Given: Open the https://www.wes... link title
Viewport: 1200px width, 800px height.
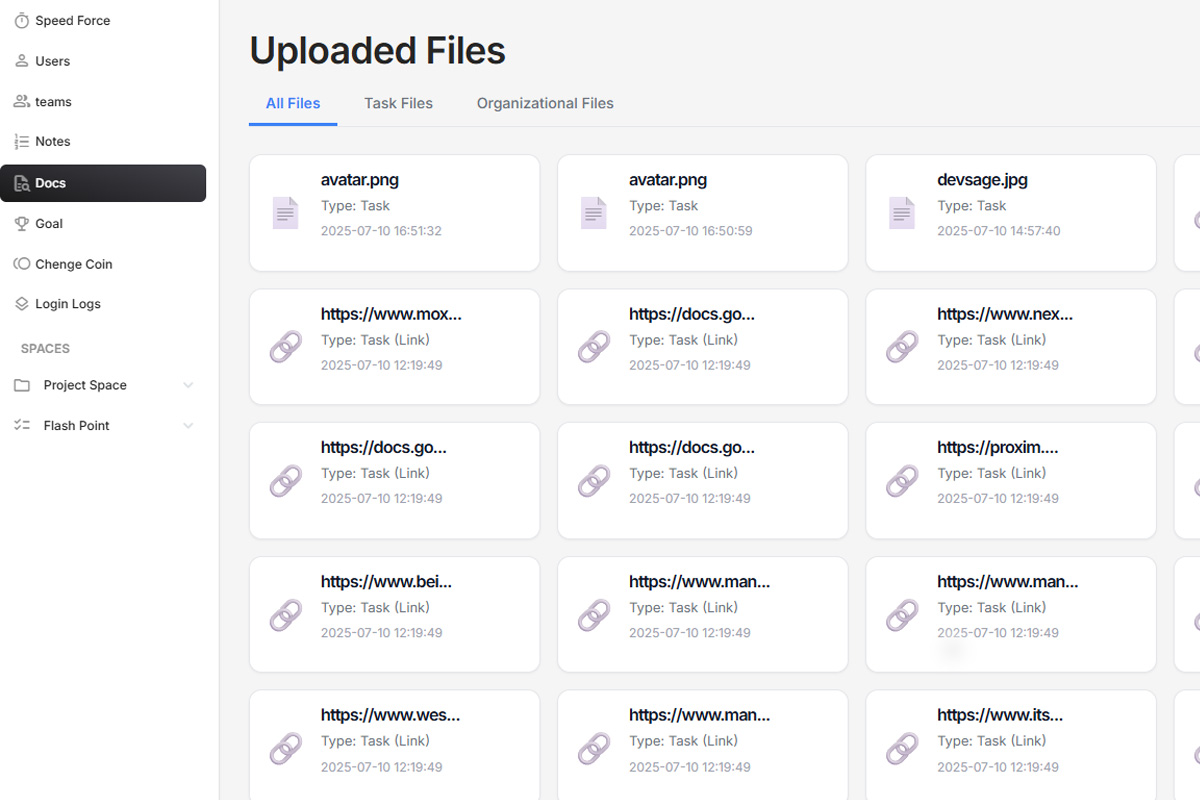Looking at the screenshot, I should 391,715.
